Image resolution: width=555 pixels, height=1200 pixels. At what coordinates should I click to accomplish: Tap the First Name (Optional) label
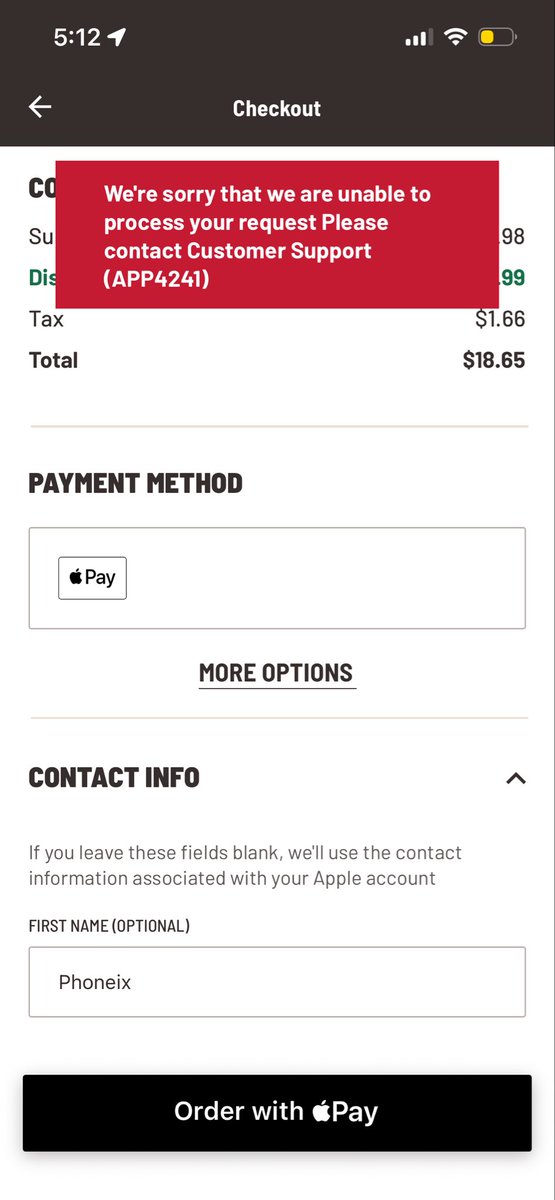109,926
